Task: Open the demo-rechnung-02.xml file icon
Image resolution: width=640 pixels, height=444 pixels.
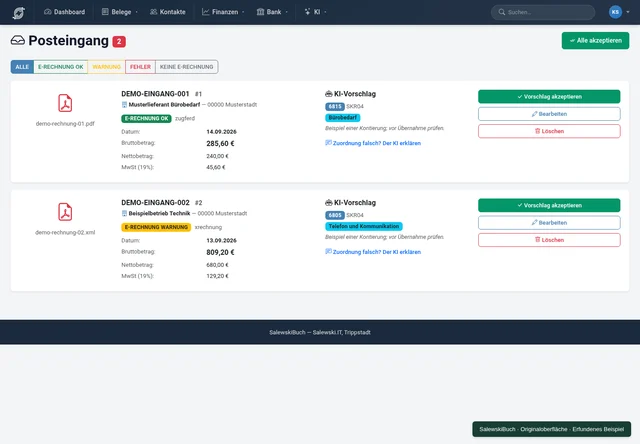Action: tap(65, 212)
